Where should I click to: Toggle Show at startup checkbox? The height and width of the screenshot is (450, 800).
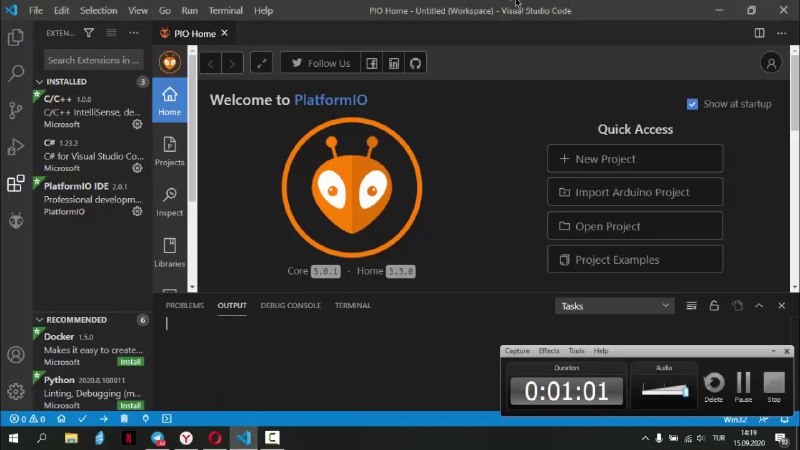tap(692, 104)
